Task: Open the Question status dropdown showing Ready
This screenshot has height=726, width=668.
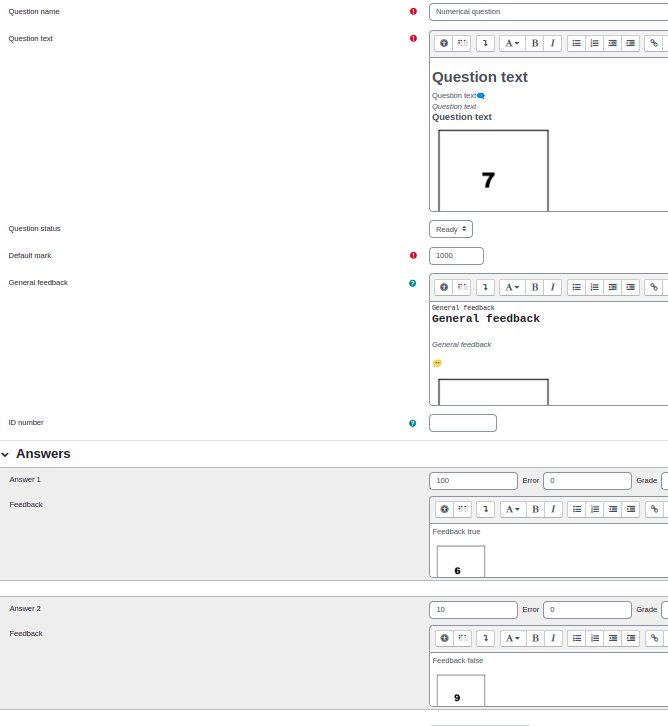Action: [450, 229]
